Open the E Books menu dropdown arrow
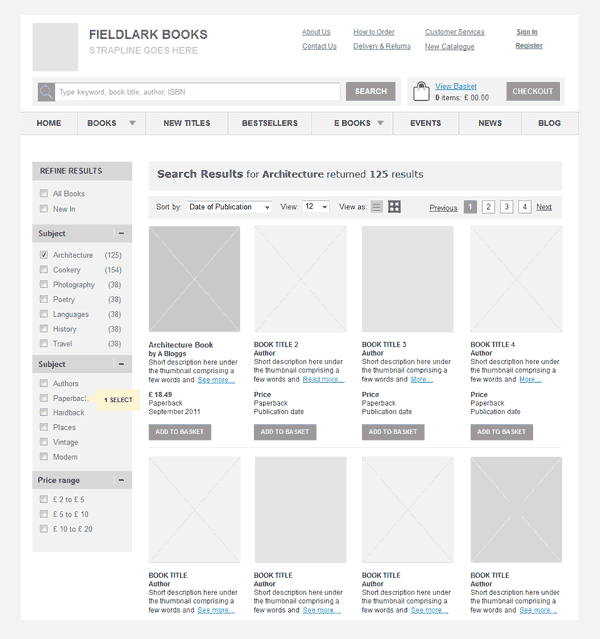Image resolution: width=600 pixels, height=639 pixels. click(381, 124)
